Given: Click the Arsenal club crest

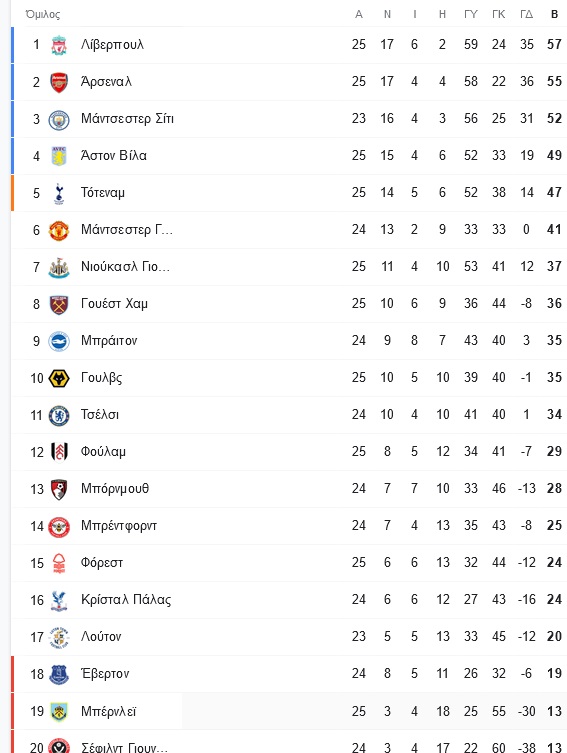Looking at the screenshot, I should tap(59, 82).
